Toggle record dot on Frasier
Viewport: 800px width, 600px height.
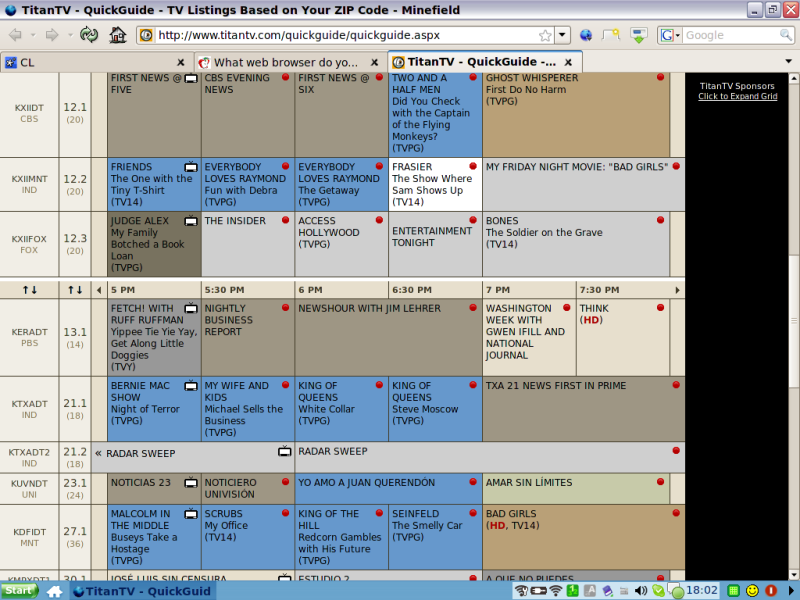tap(473, 166)
